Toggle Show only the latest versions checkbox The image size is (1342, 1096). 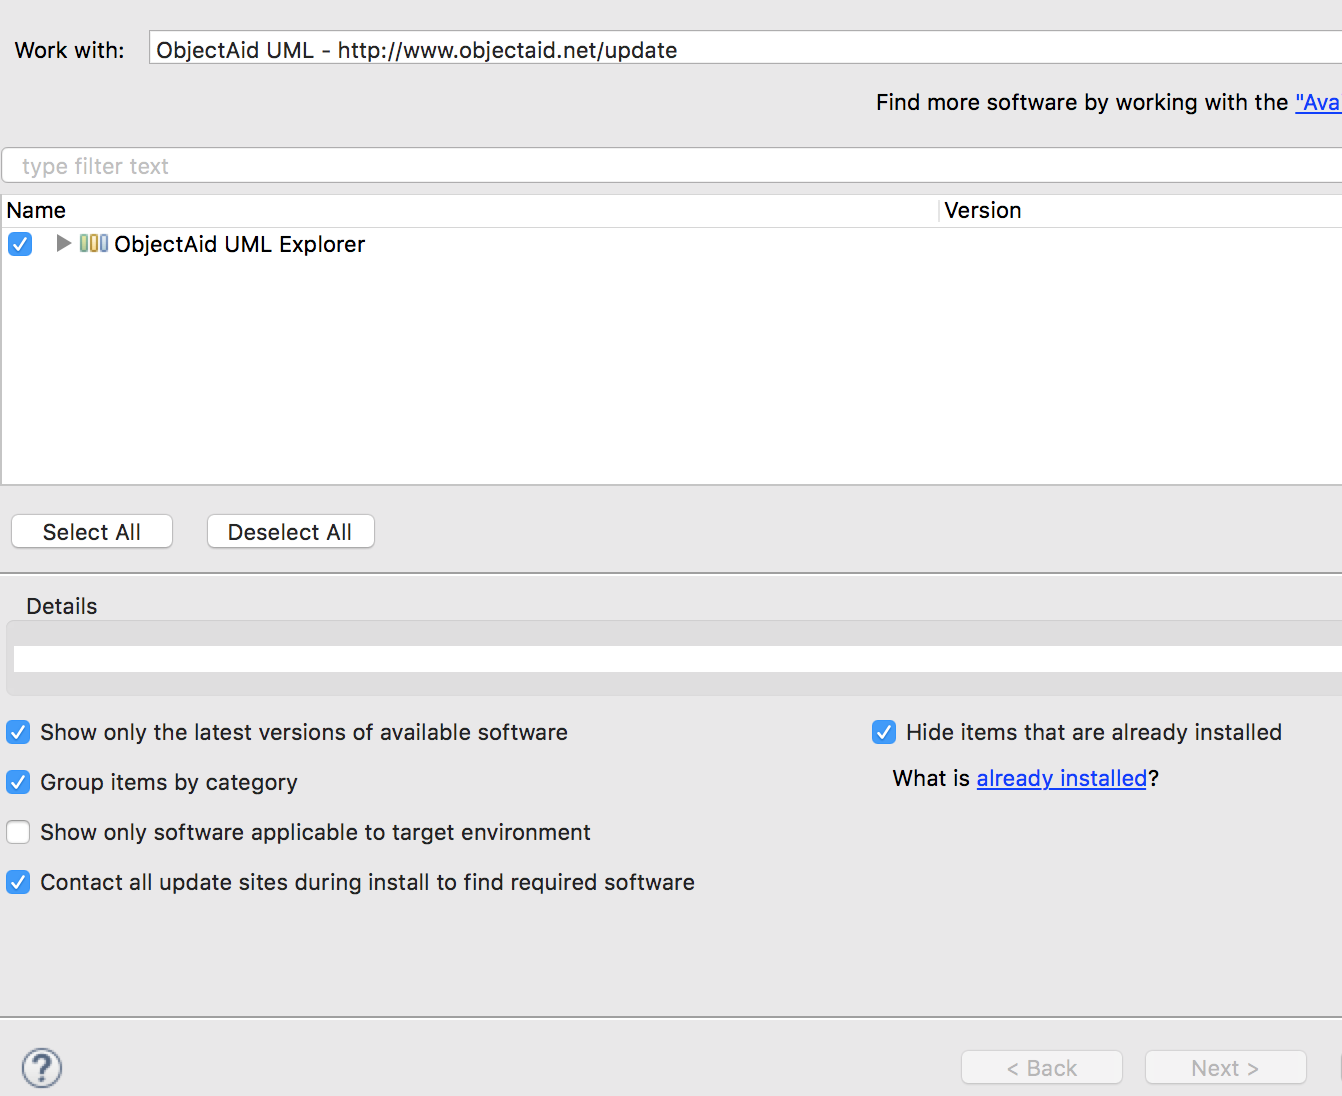tap(18, 732)
